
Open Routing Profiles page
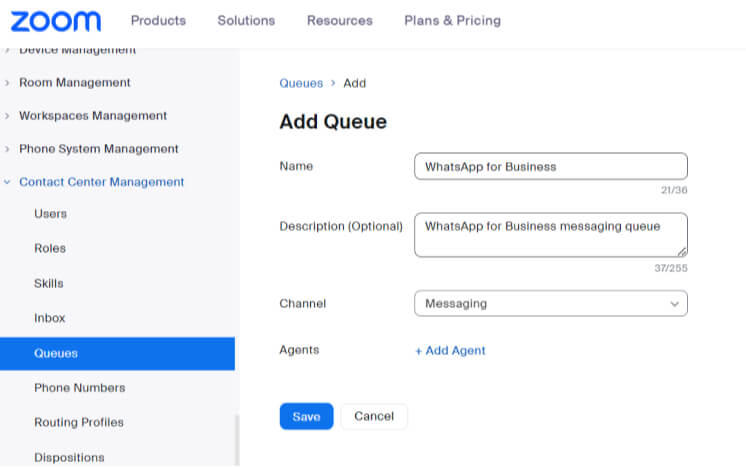(79, 423)
